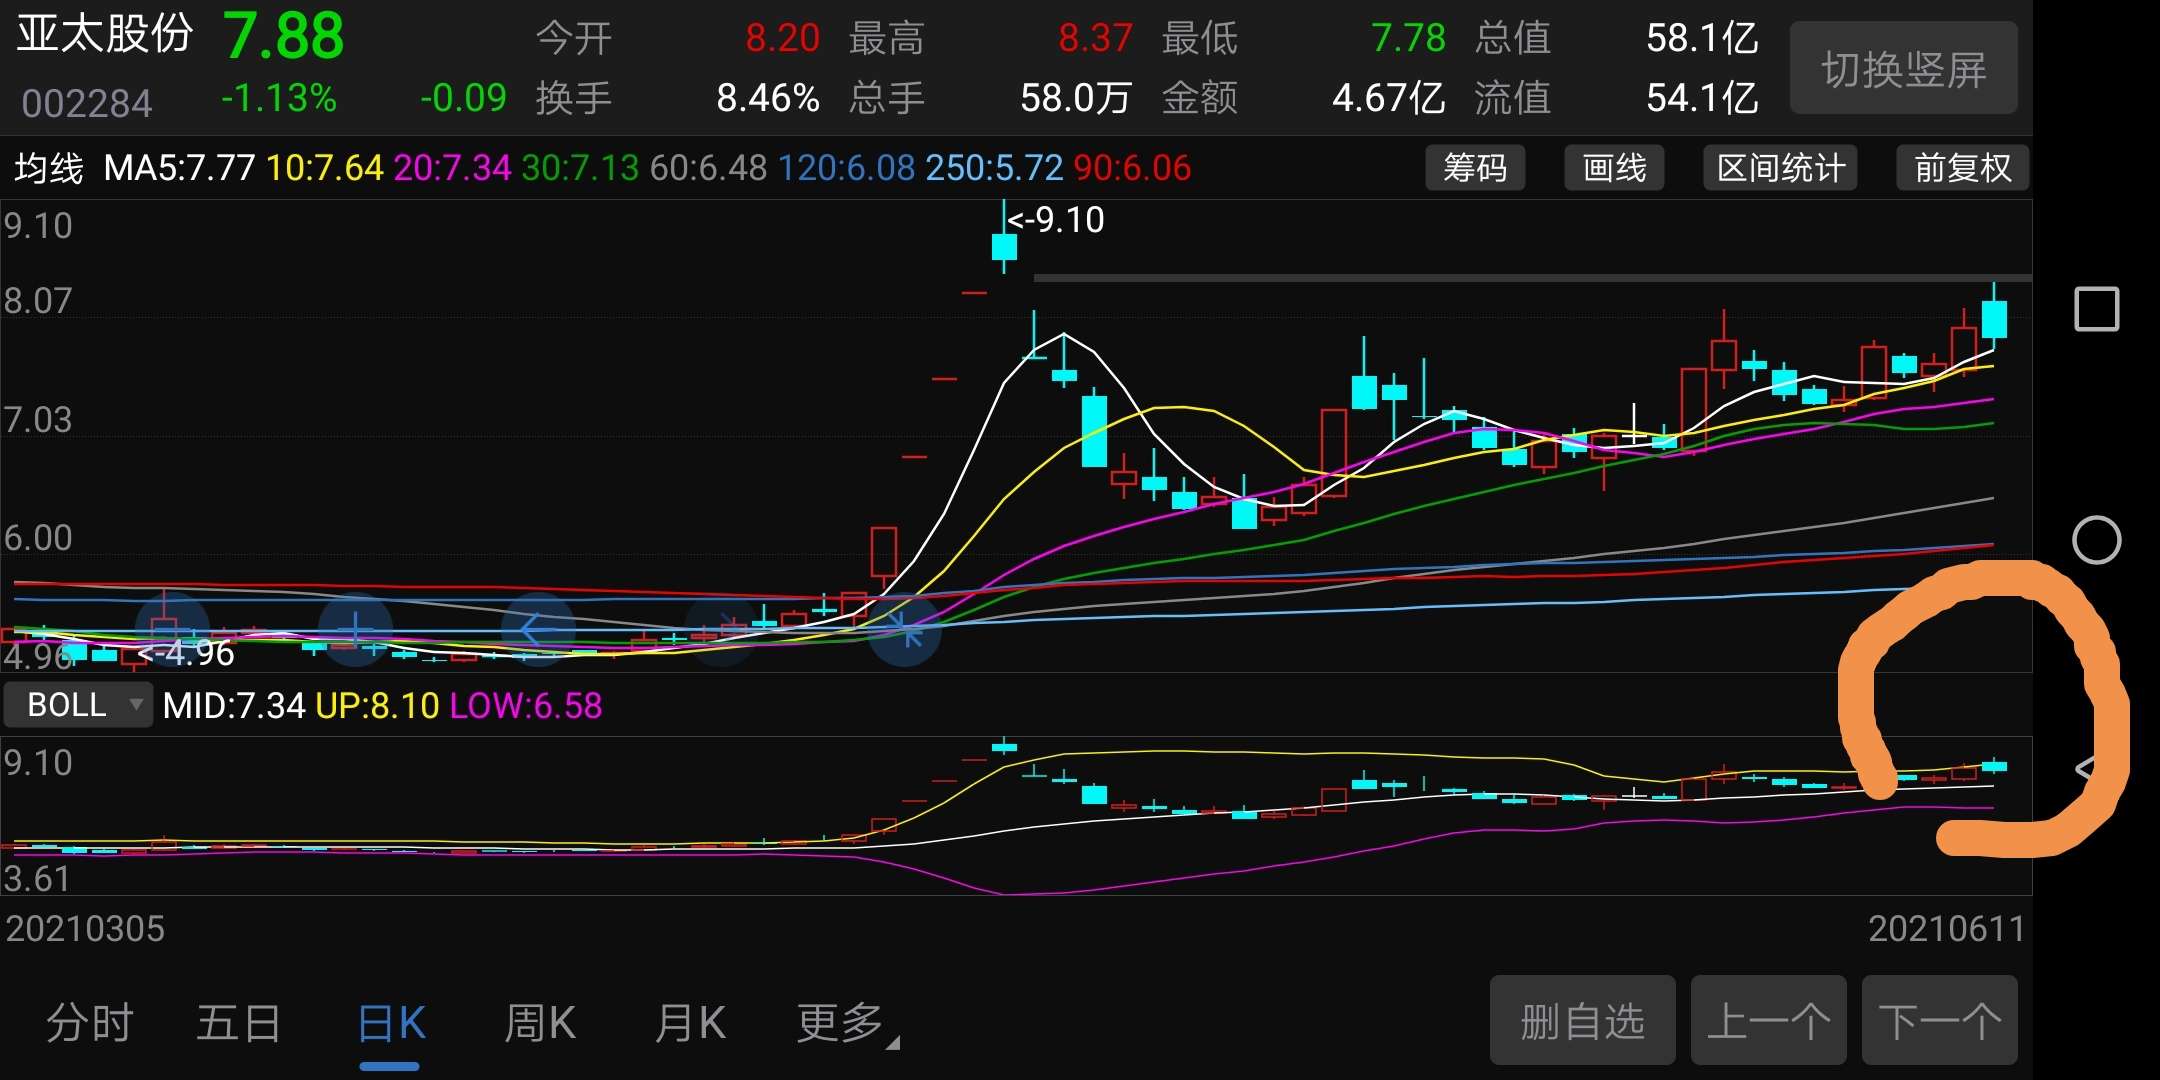Viewport: 2160px width, 1080px height.
Task: Click the end date 20210611
Action: pyautogui.click(x=1946, y=928)
